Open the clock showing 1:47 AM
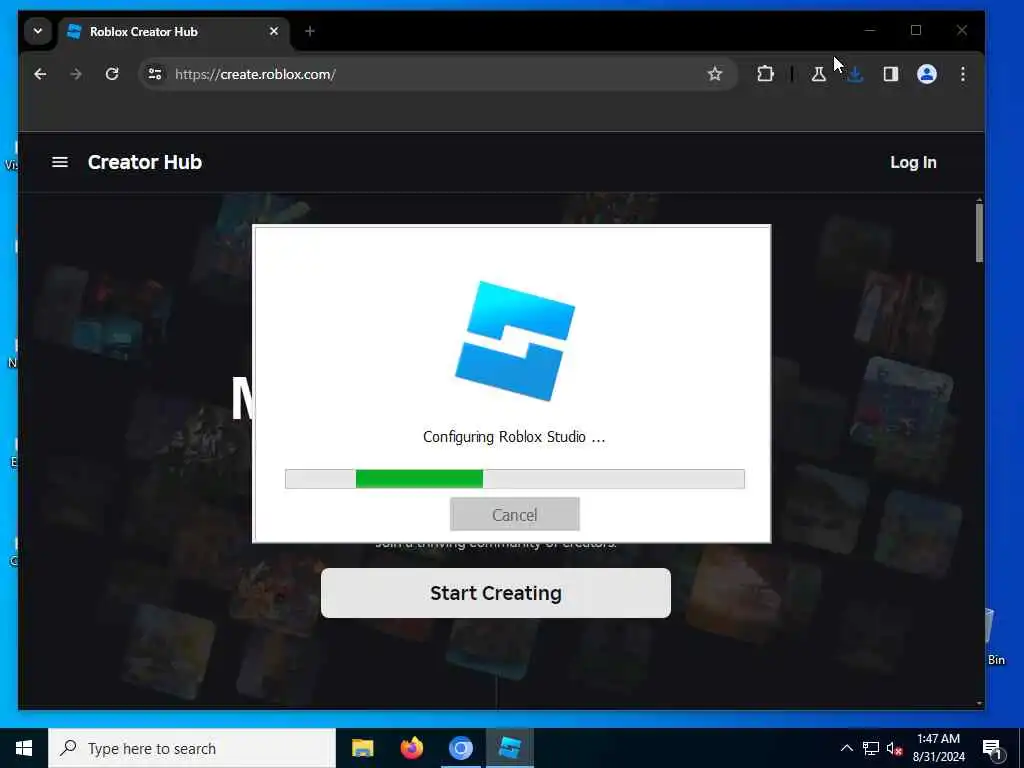This screenshot has height=768, width=1024. coord(938,748)
